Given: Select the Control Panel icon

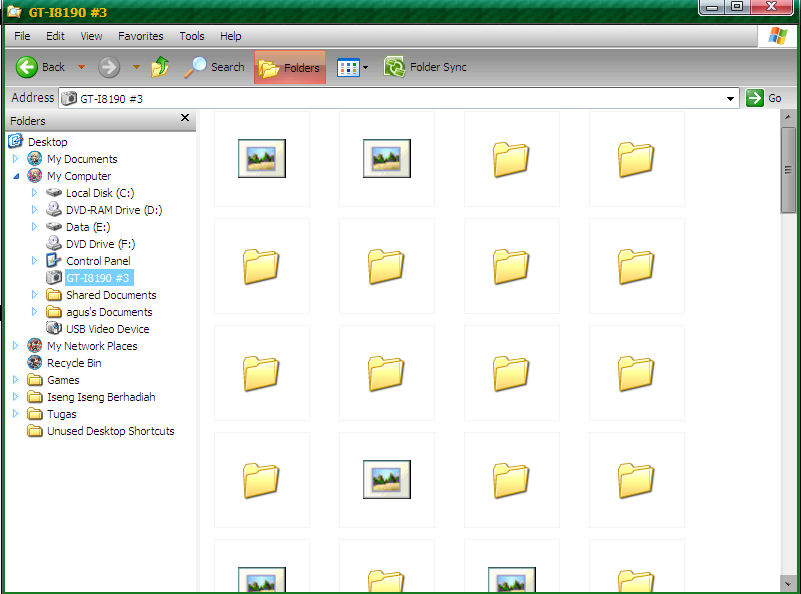Looking at the screenshot, I should tap(54, 260).
